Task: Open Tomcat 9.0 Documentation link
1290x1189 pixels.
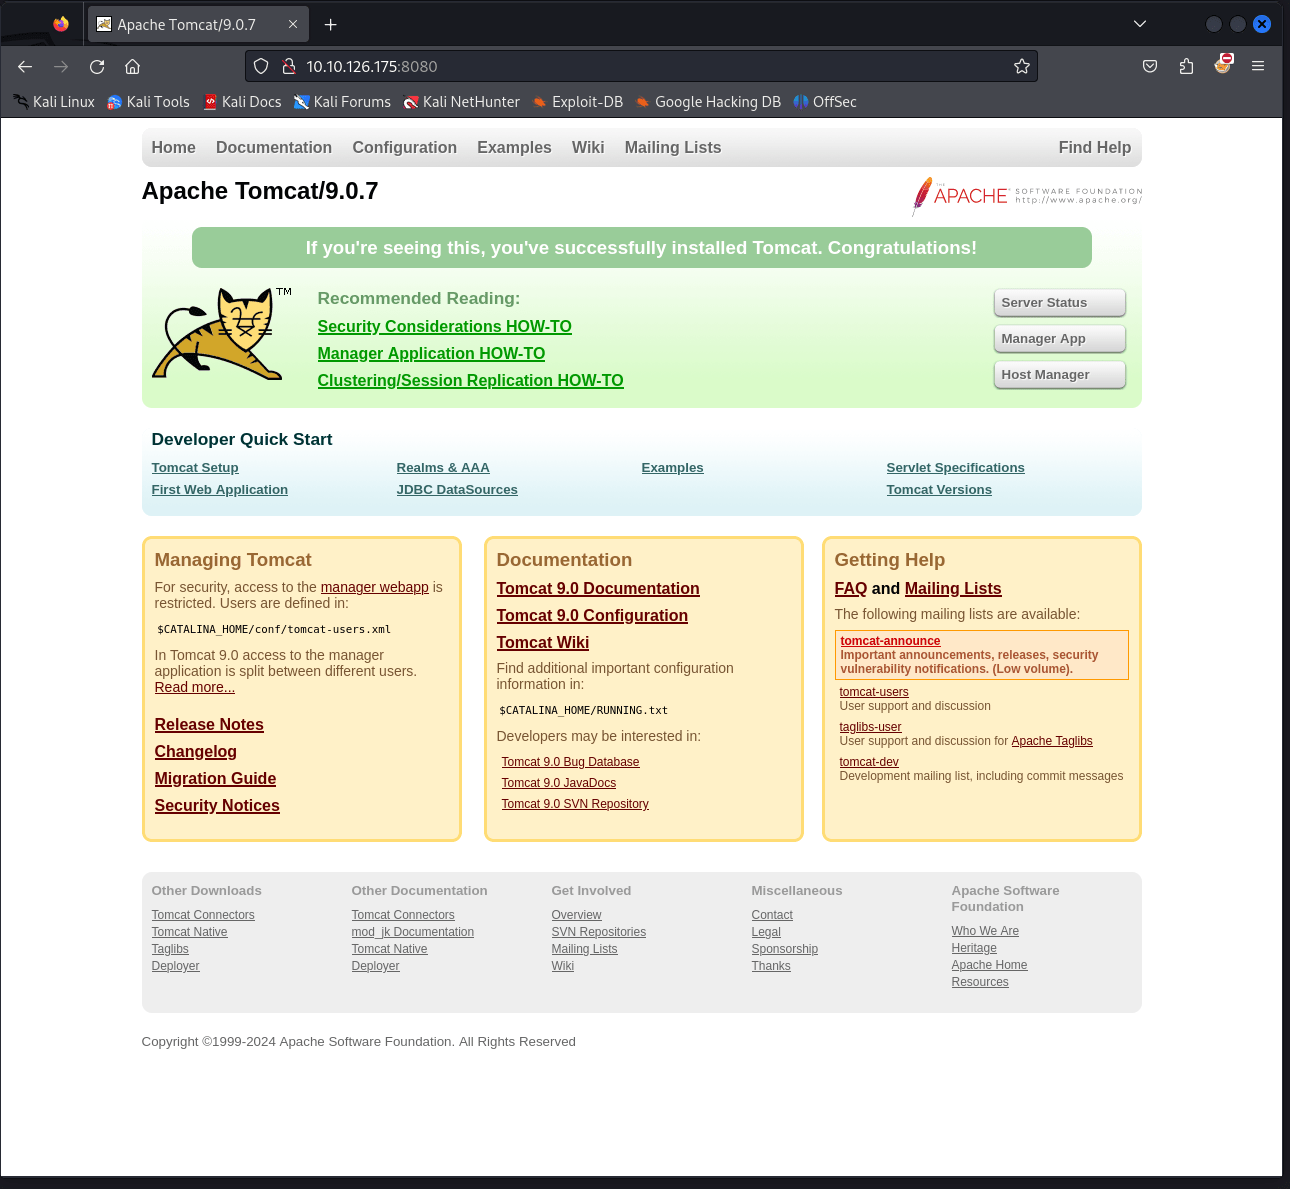Action: pyautogui.click(x=598, y=588)
